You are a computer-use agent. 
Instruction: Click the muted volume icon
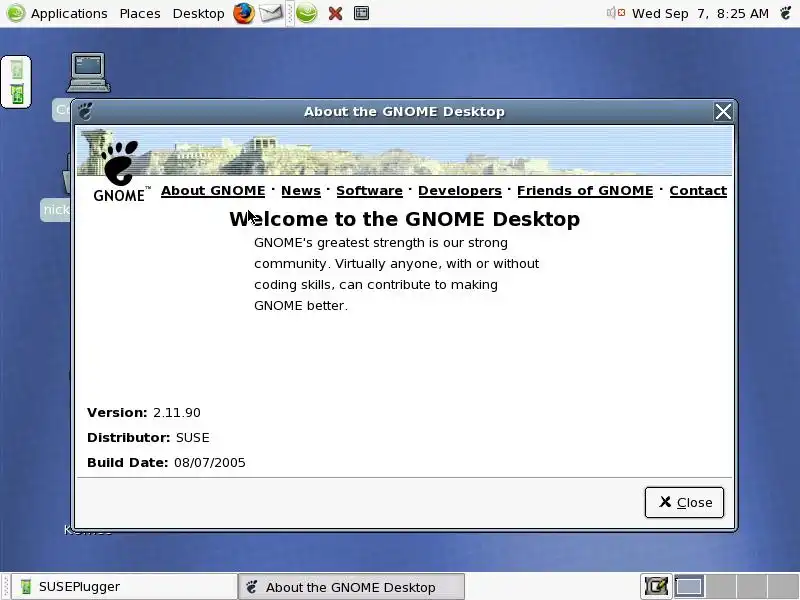click(x=616, y=13)
